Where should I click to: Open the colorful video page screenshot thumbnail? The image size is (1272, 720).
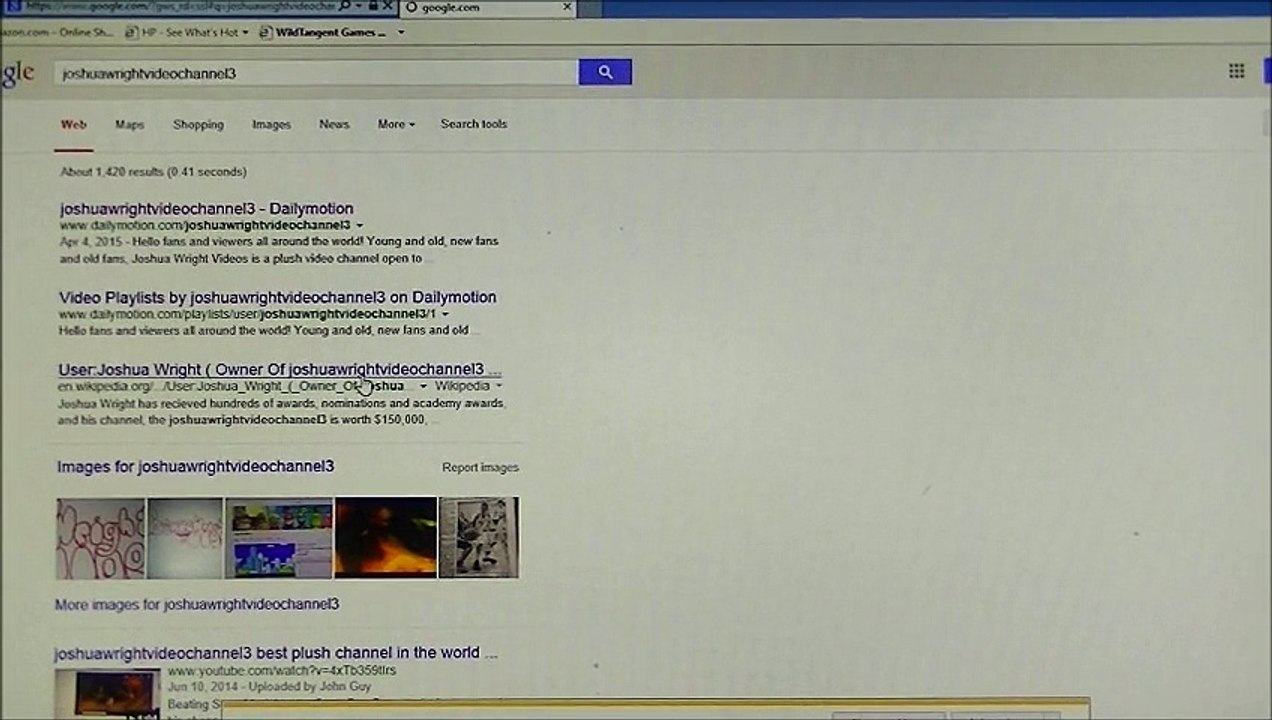pos(279,538)
